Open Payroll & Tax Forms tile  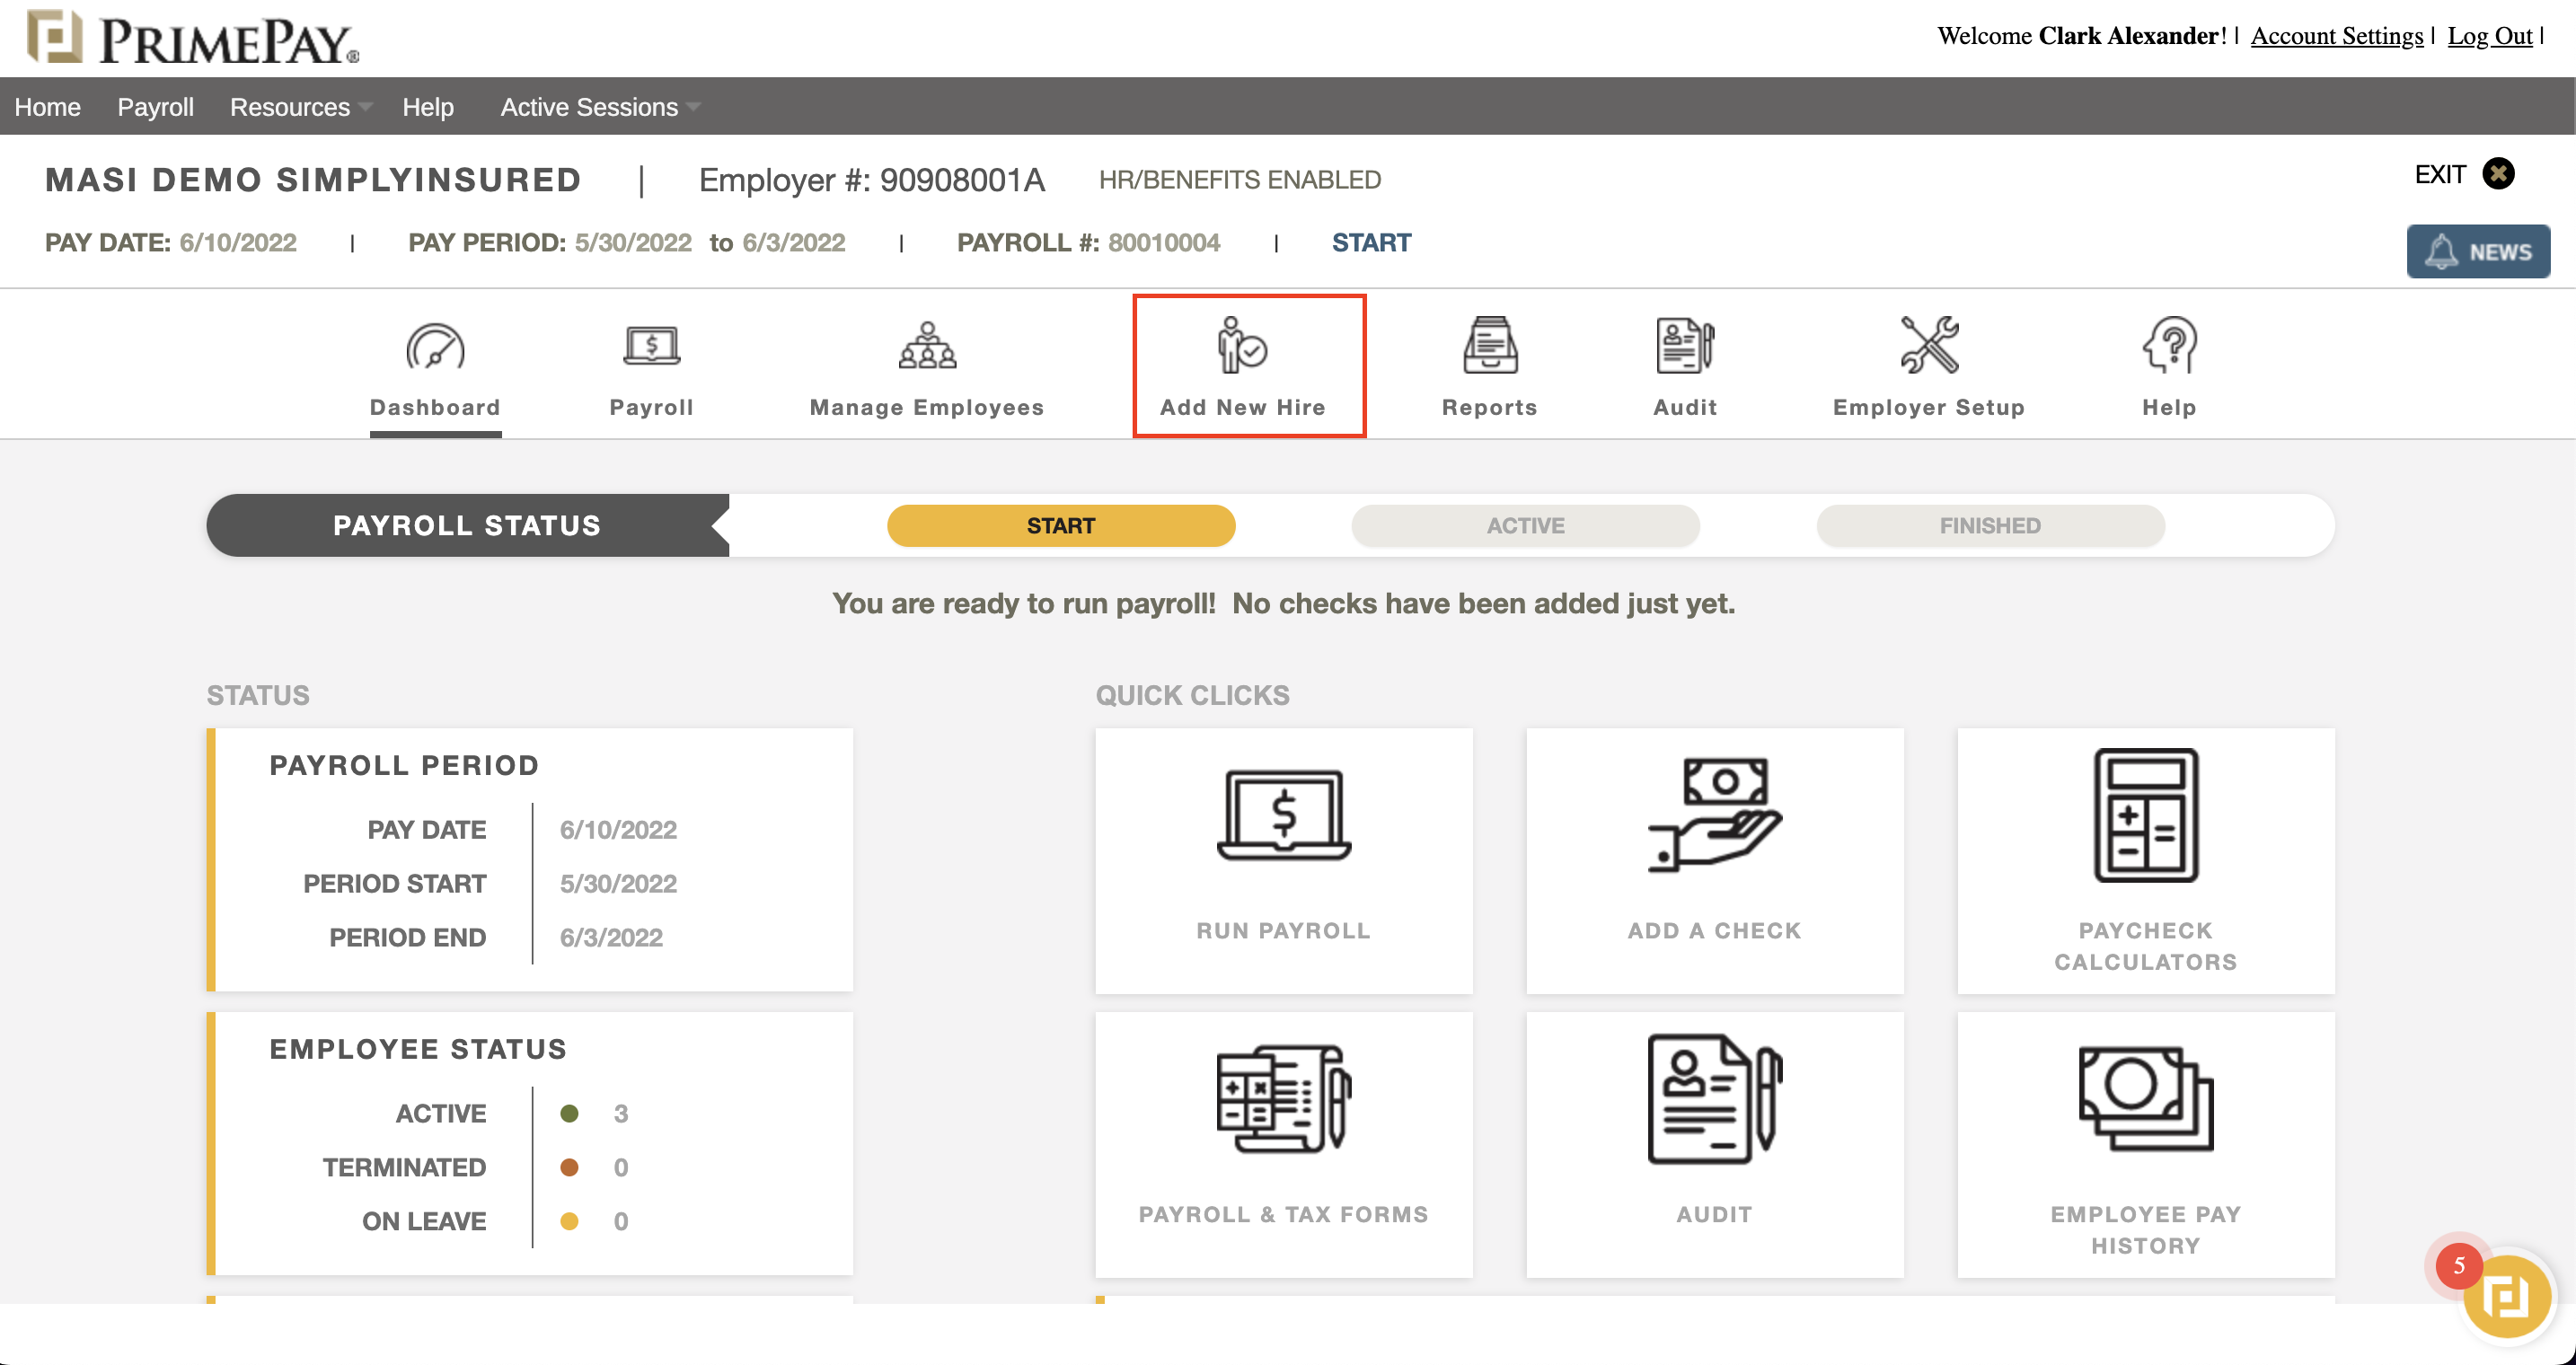pyautogui.click(x=1284, y=1144)
